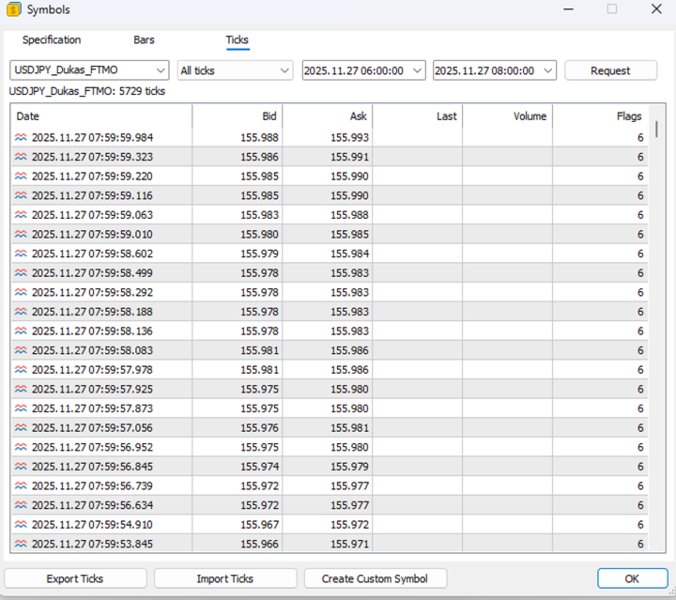Click tick icon for row 07:59:53.845
The width and height of the screenshot is (676, 600).
click(x=21, y=544)
